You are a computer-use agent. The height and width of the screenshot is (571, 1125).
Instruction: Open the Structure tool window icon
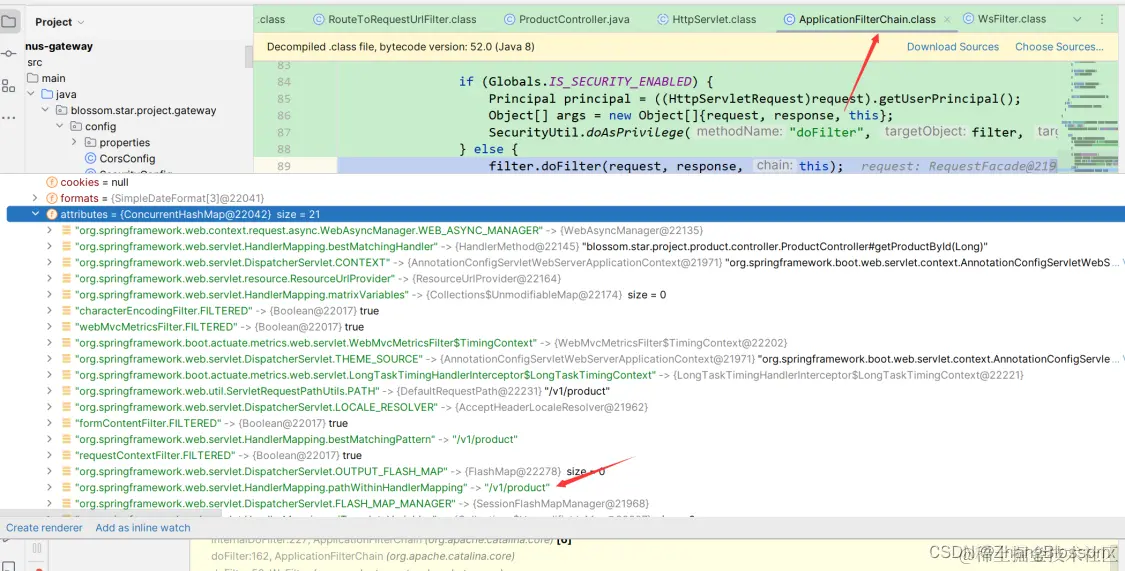click(x=9, y=85)
